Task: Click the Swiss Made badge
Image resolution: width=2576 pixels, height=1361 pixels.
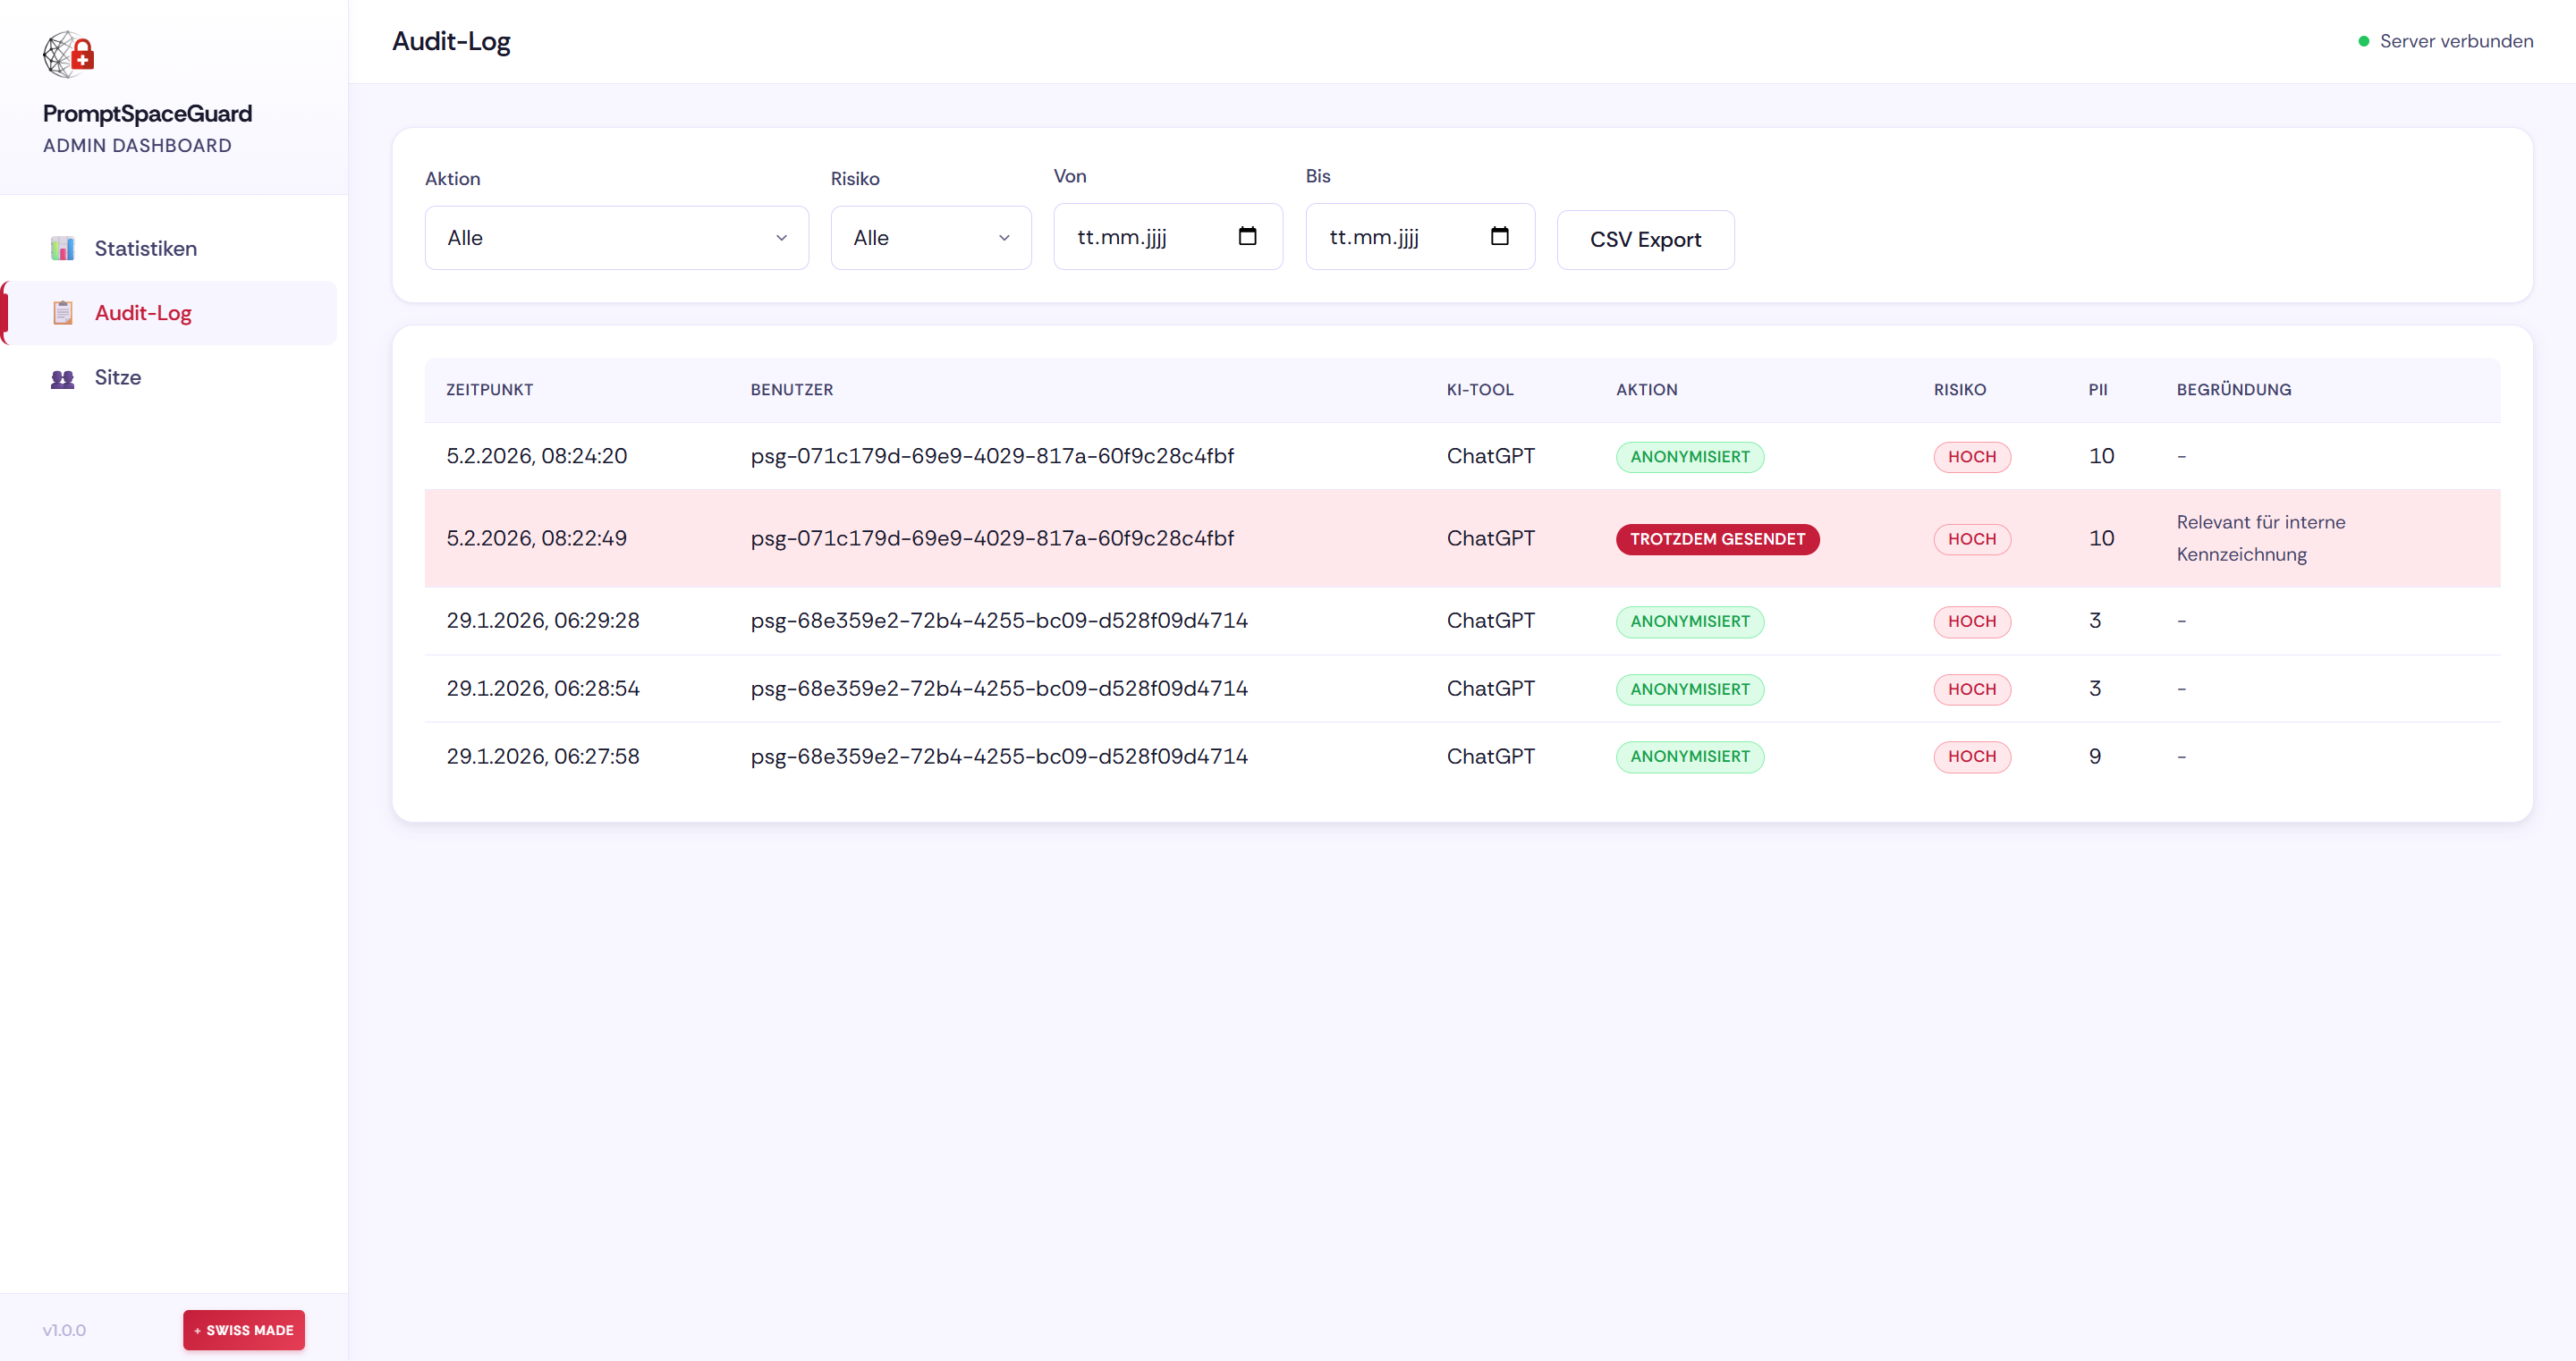Action: (244, 1330)
